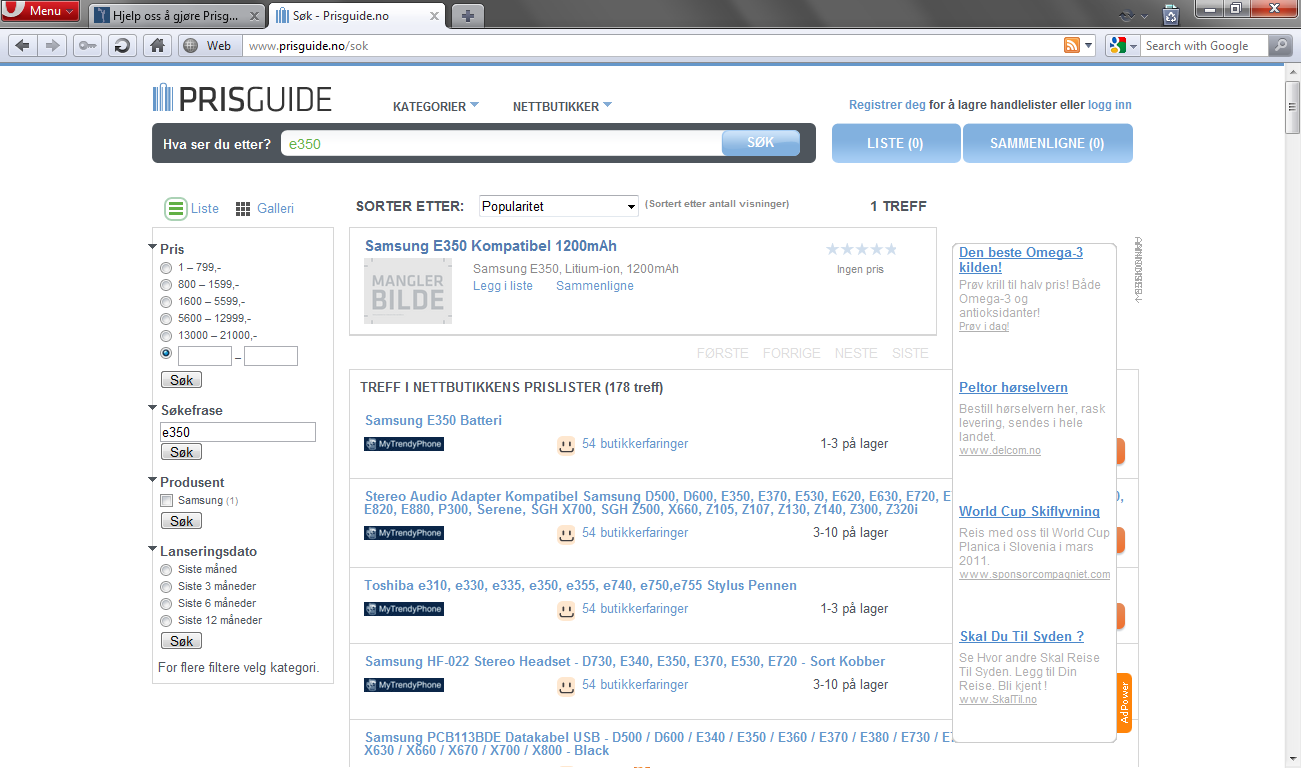
Task: Click MyTrendyPhone logo under Samsung E350 Batteri
Action: 404,444
